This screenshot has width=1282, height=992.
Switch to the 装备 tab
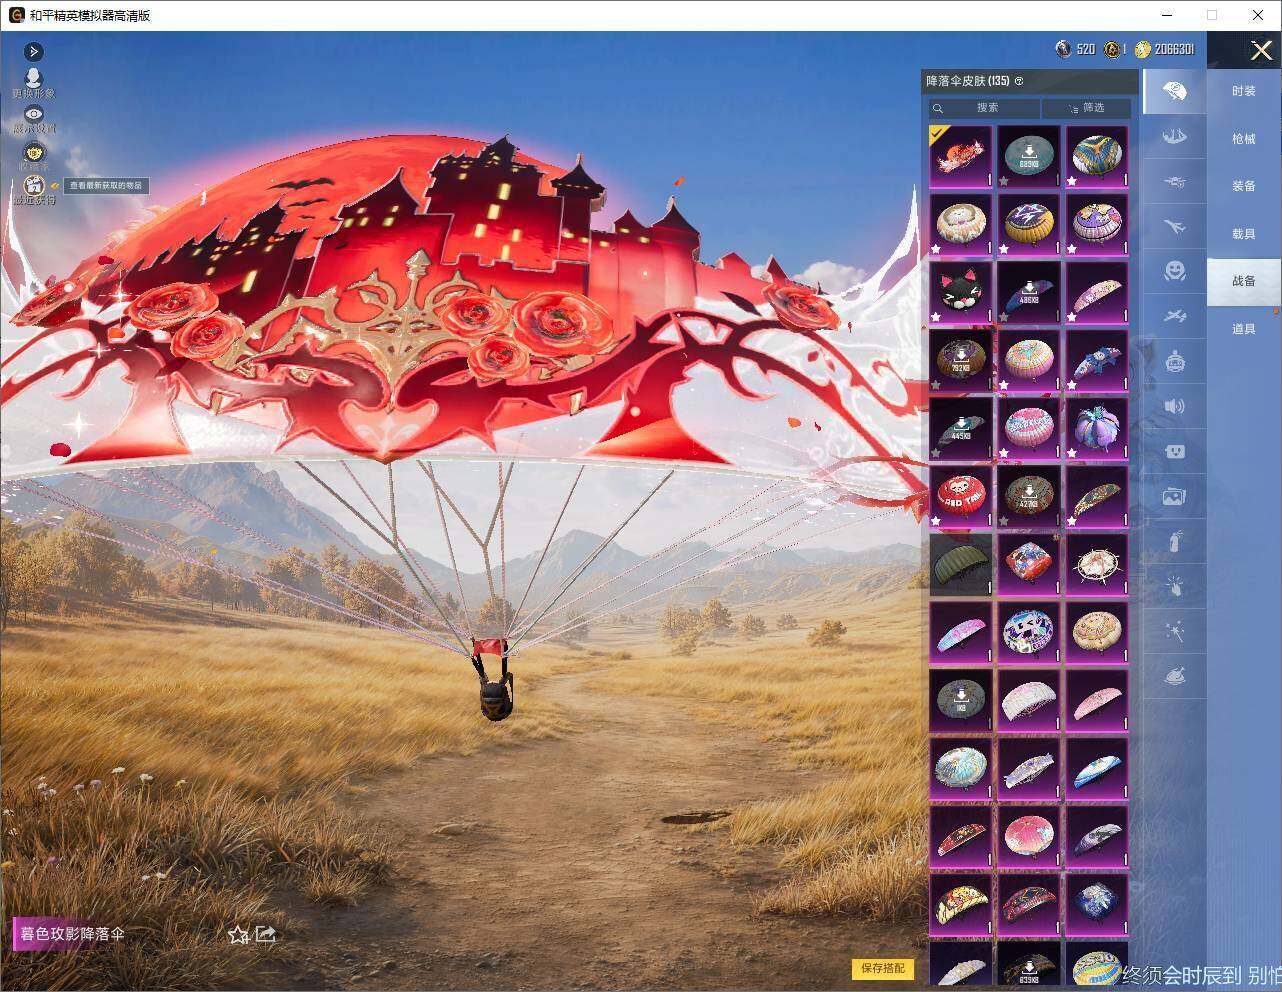(1243, 186)
